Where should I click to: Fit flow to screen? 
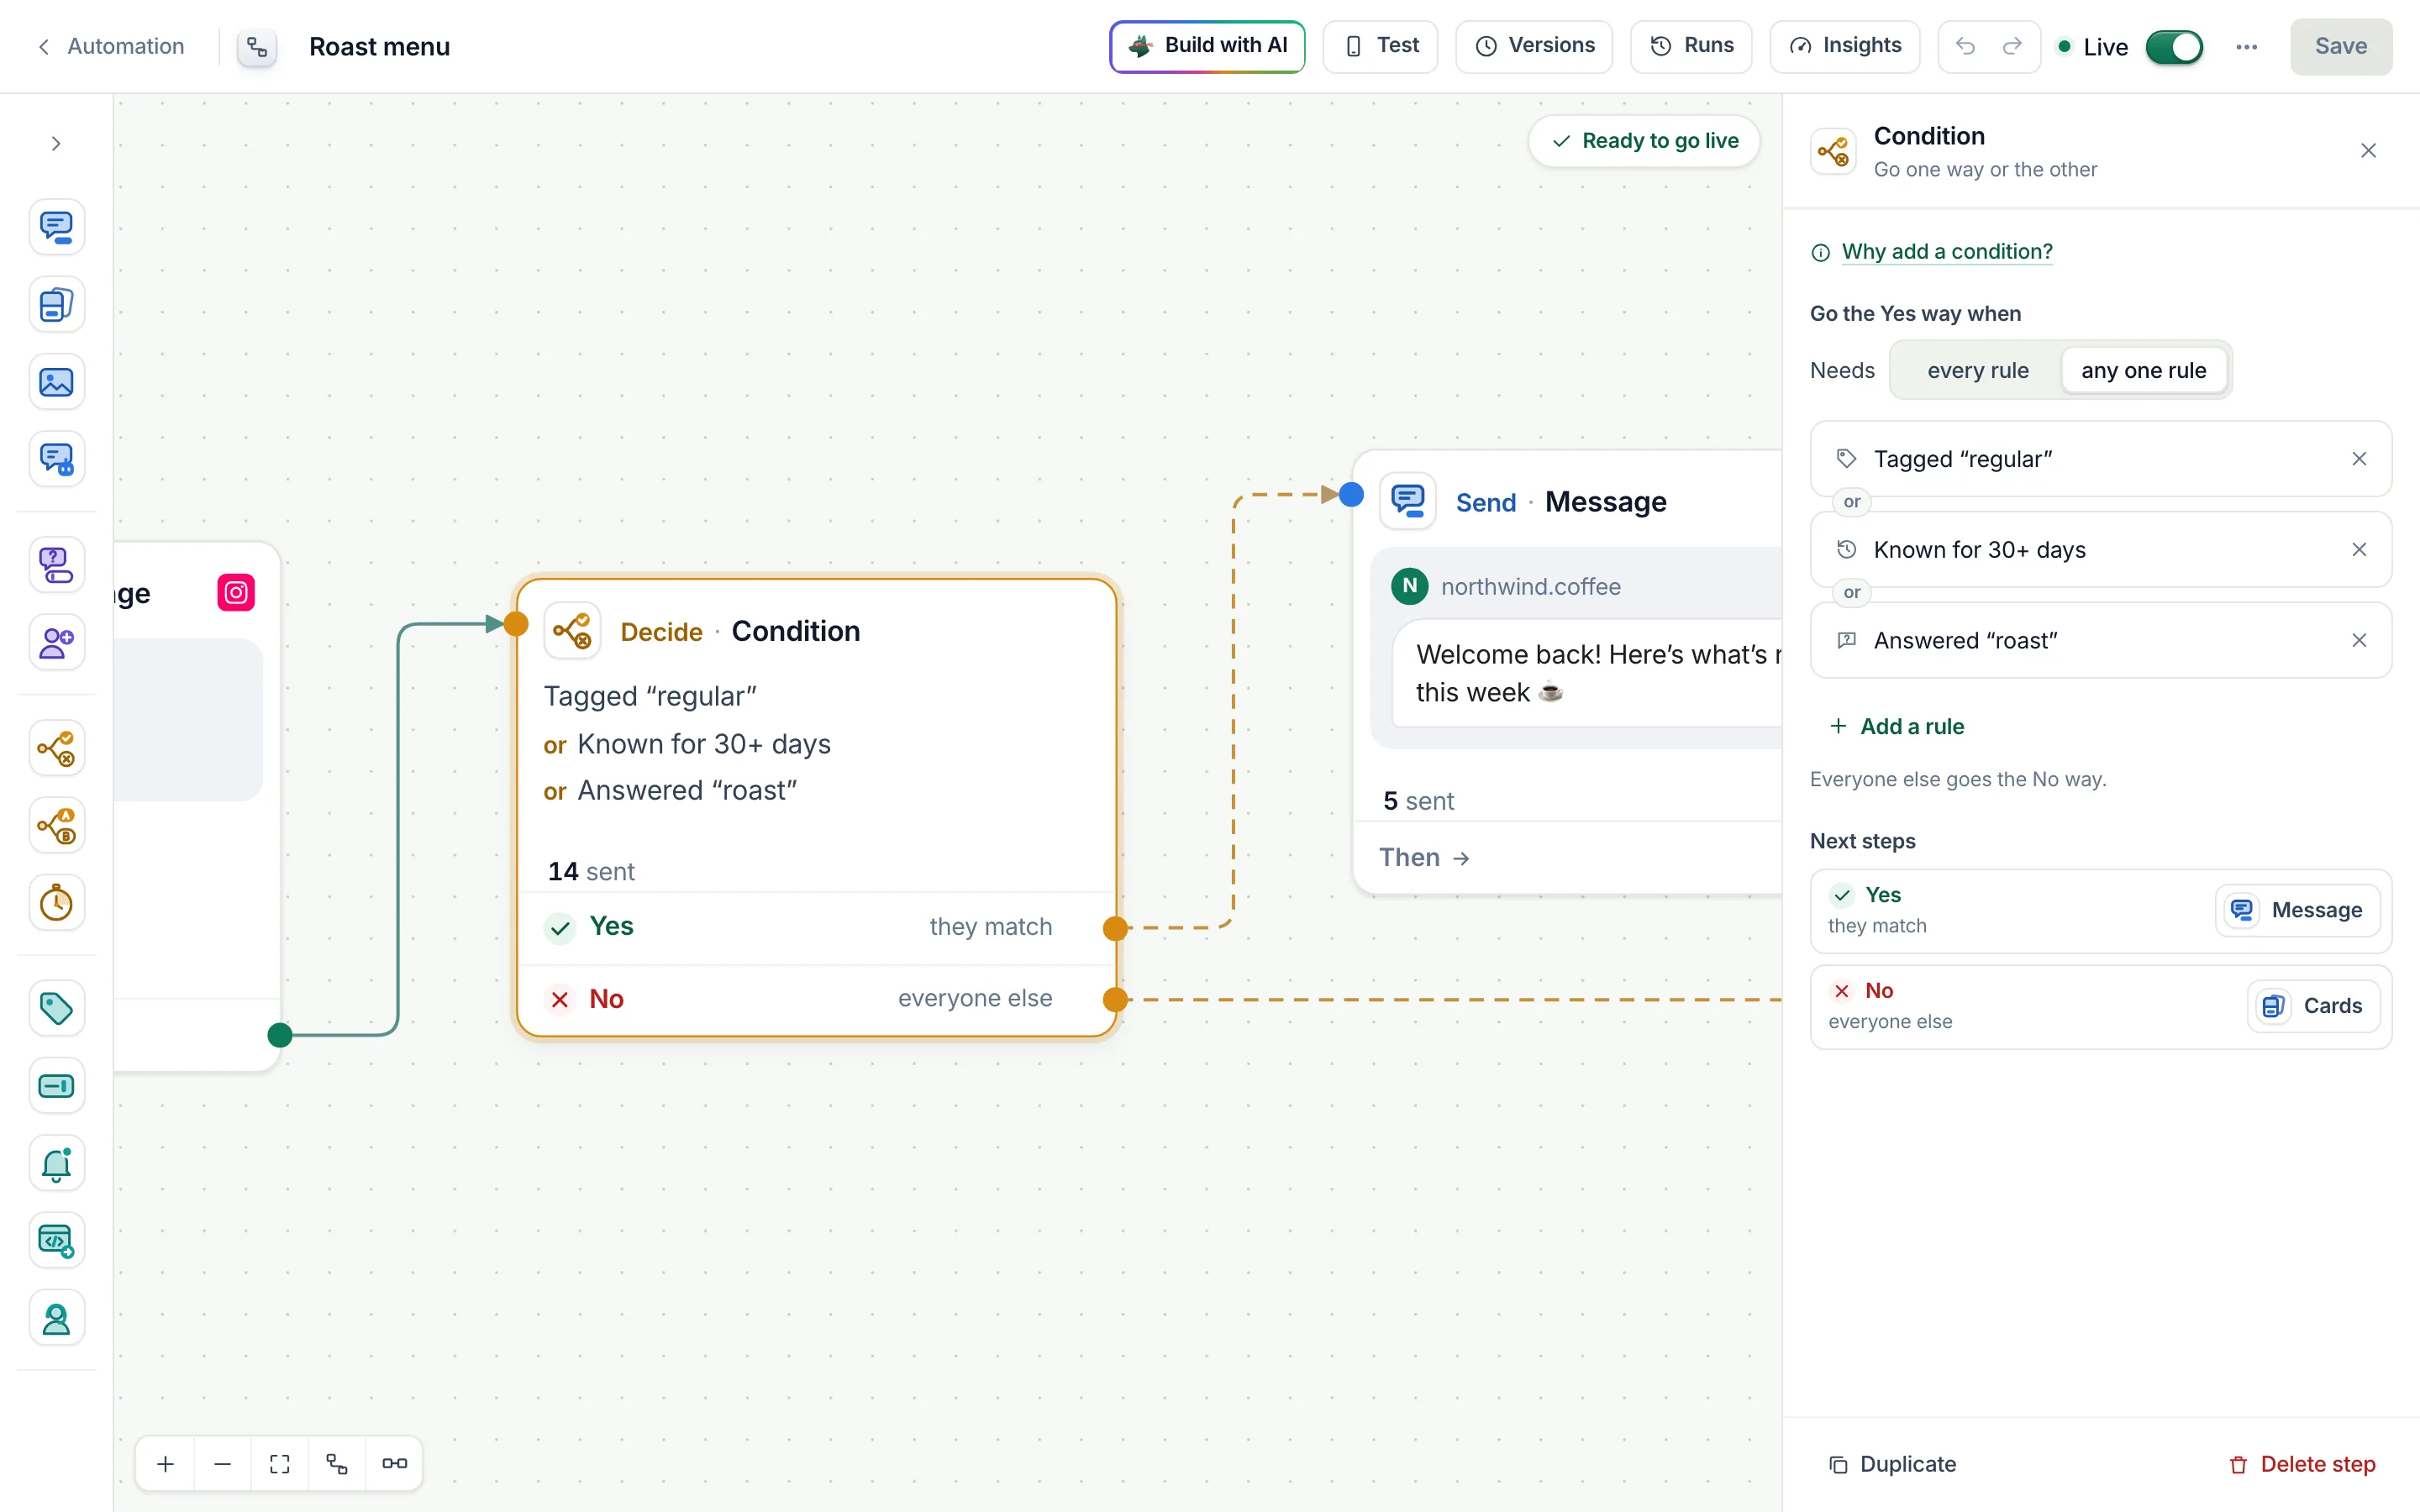280,1463
